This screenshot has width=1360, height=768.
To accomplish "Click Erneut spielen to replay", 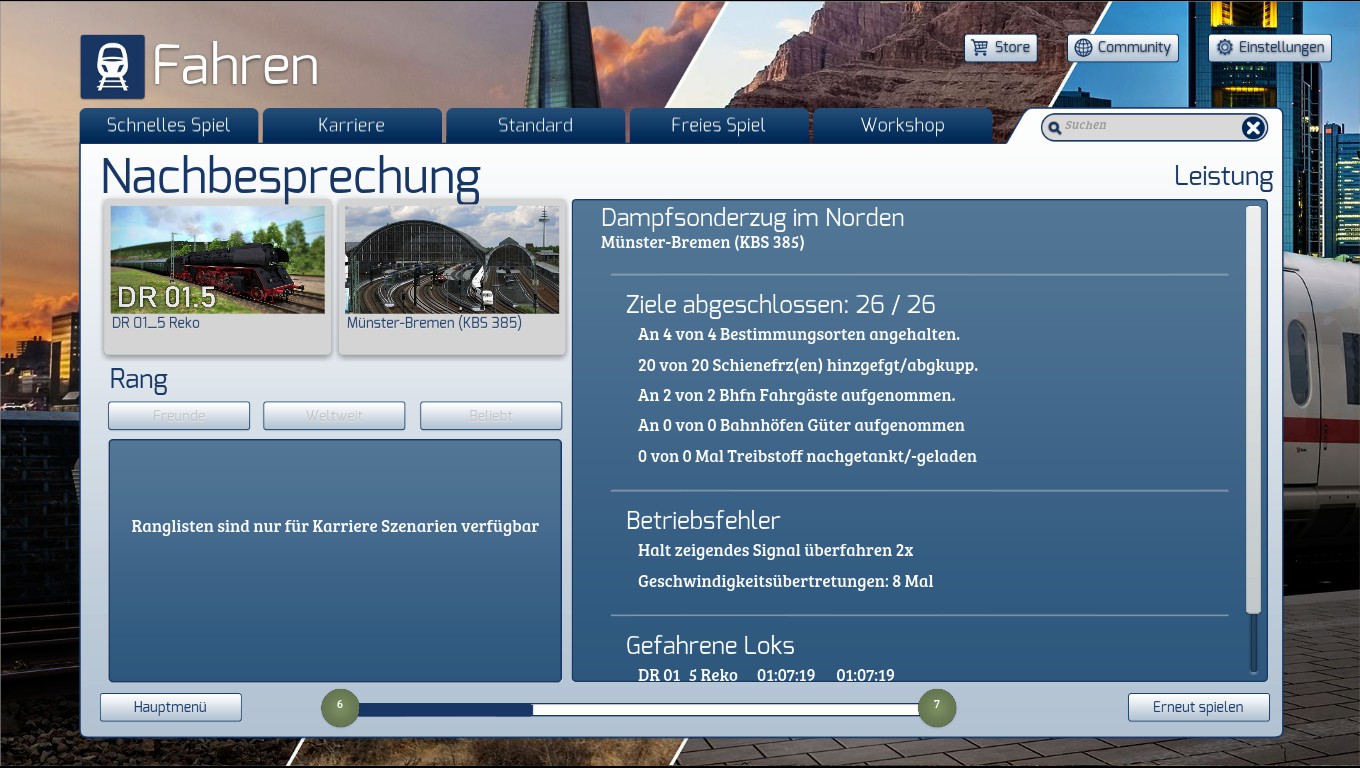I will point(1198,707).
